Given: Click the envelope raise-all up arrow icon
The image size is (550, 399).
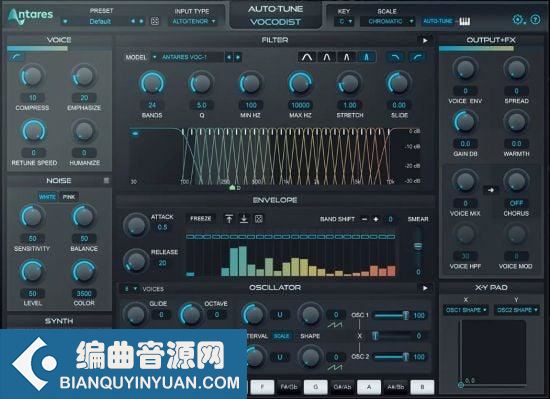Looking at the screenshot, I should tap(229, 219).
